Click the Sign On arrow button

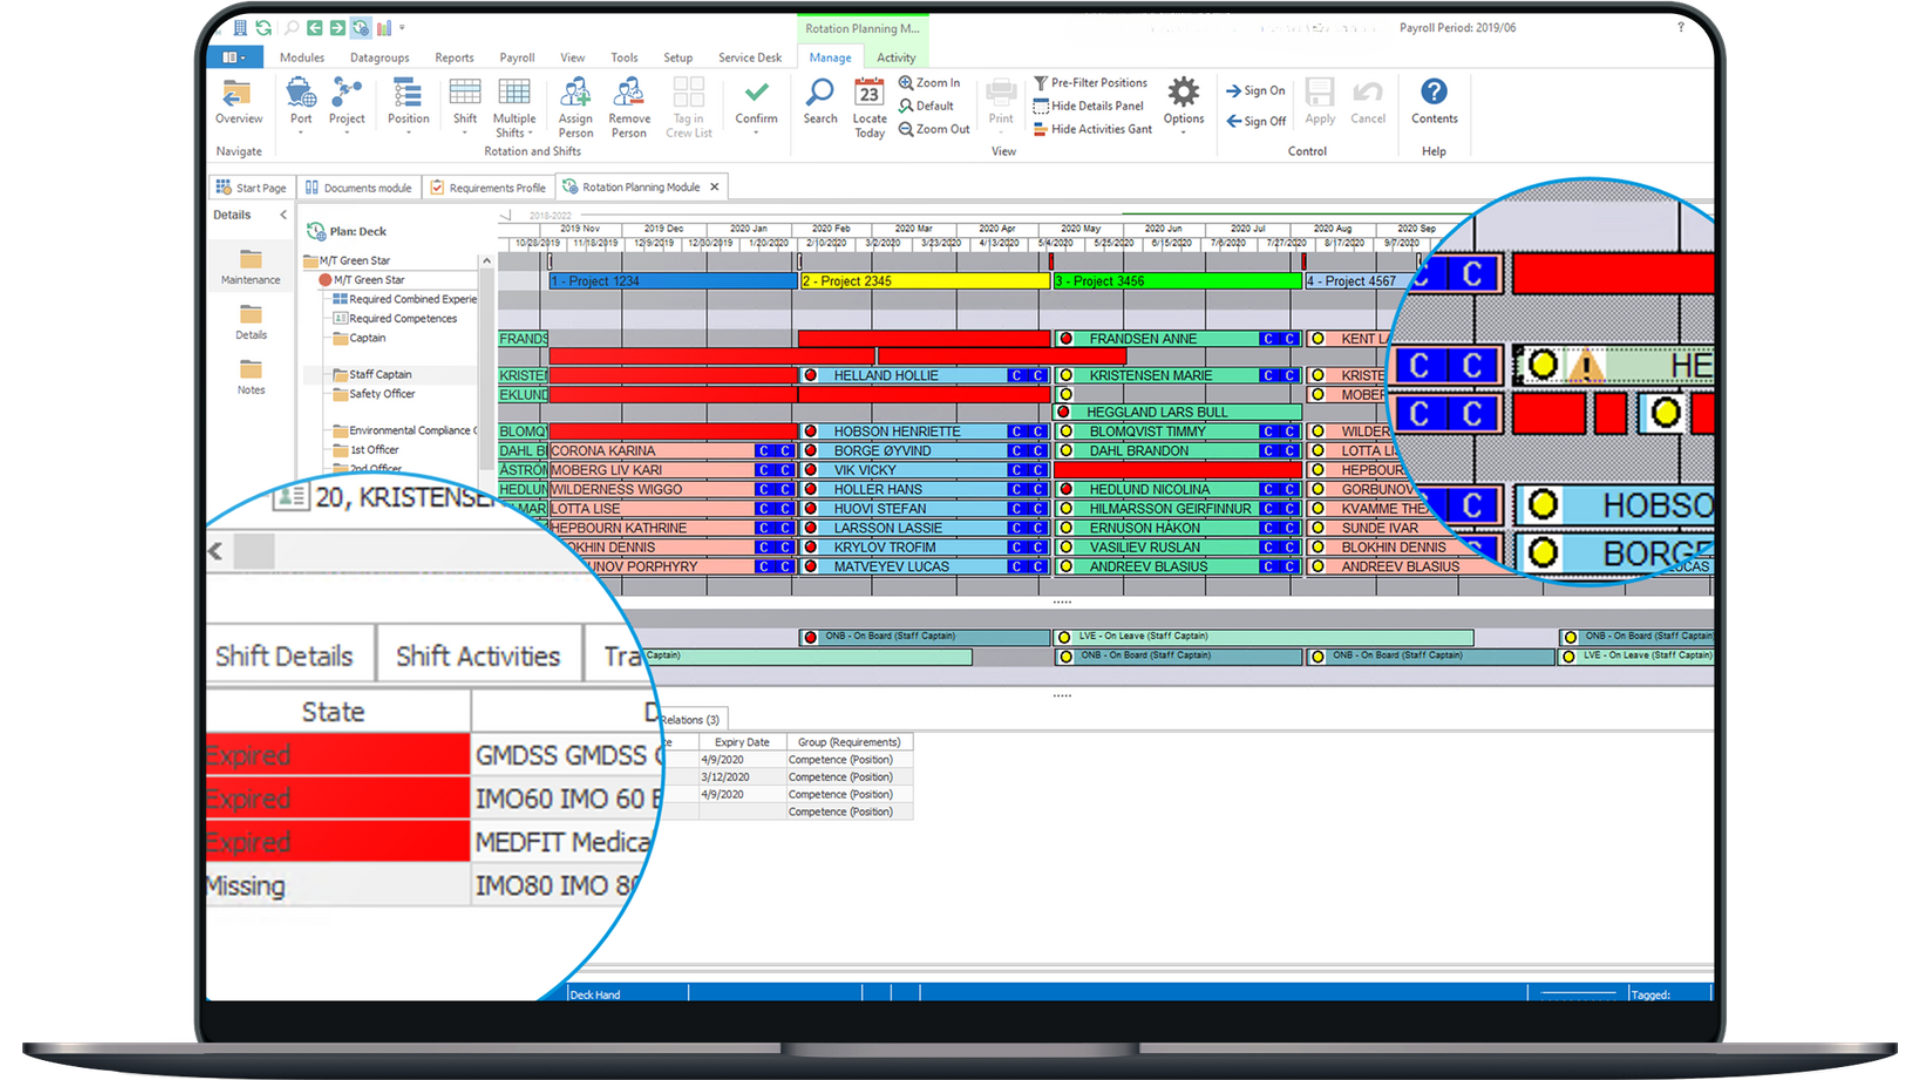(1256, 91)
